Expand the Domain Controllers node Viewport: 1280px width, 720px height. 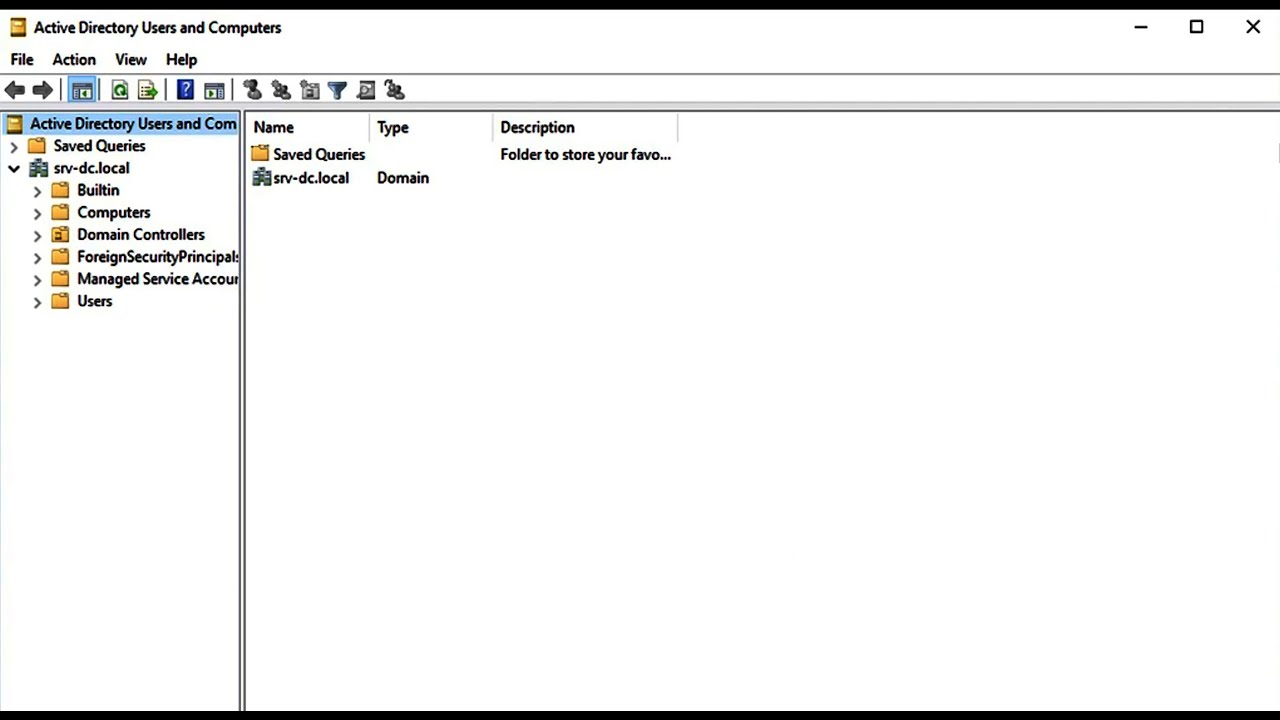tap(37, 235)
